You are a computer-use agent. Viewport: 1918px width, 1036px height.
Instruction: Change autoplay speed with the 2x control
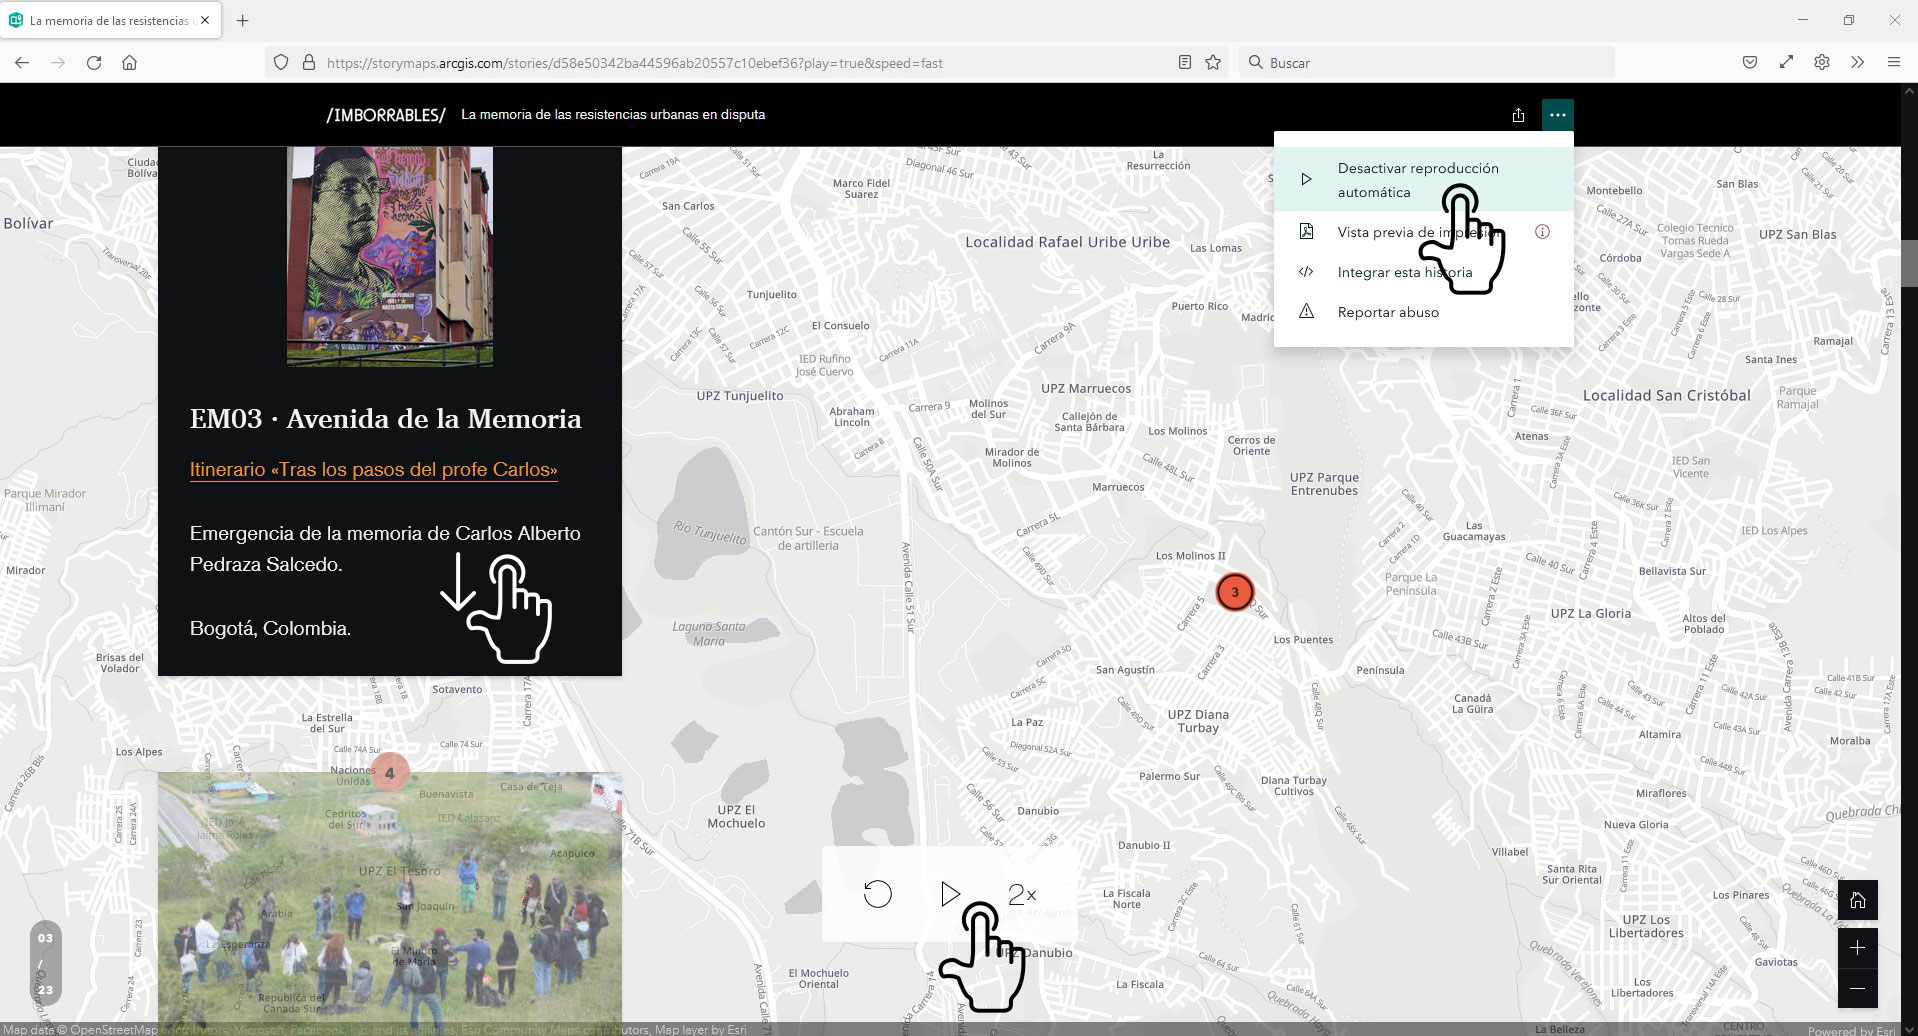[1022, 894]
